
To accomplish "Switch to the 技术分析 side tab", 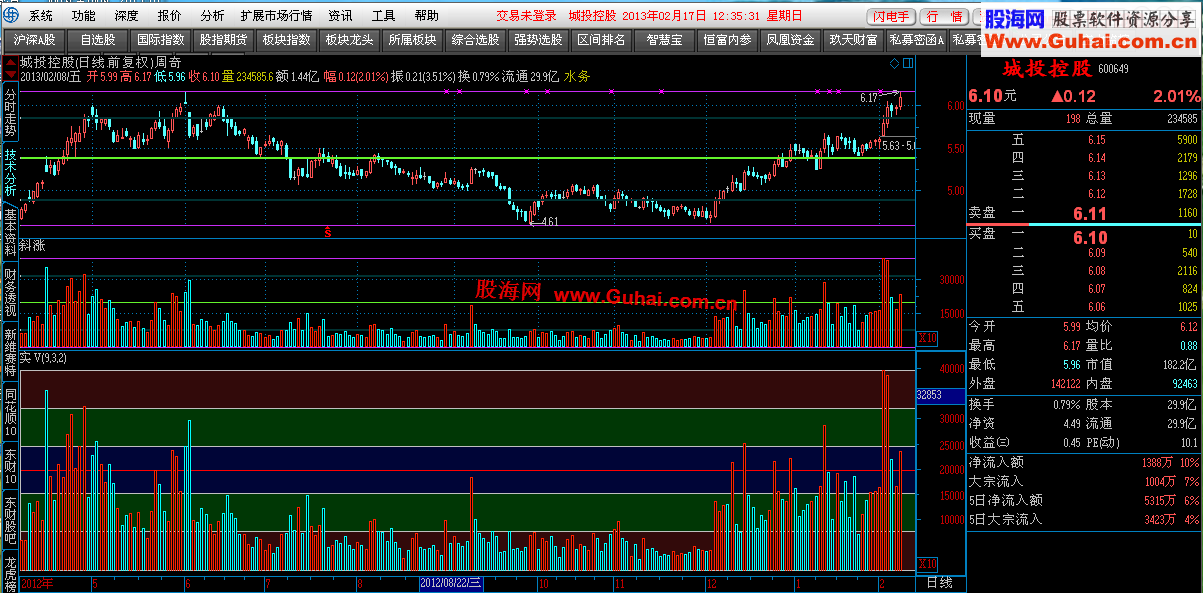I will pos(10,171).
